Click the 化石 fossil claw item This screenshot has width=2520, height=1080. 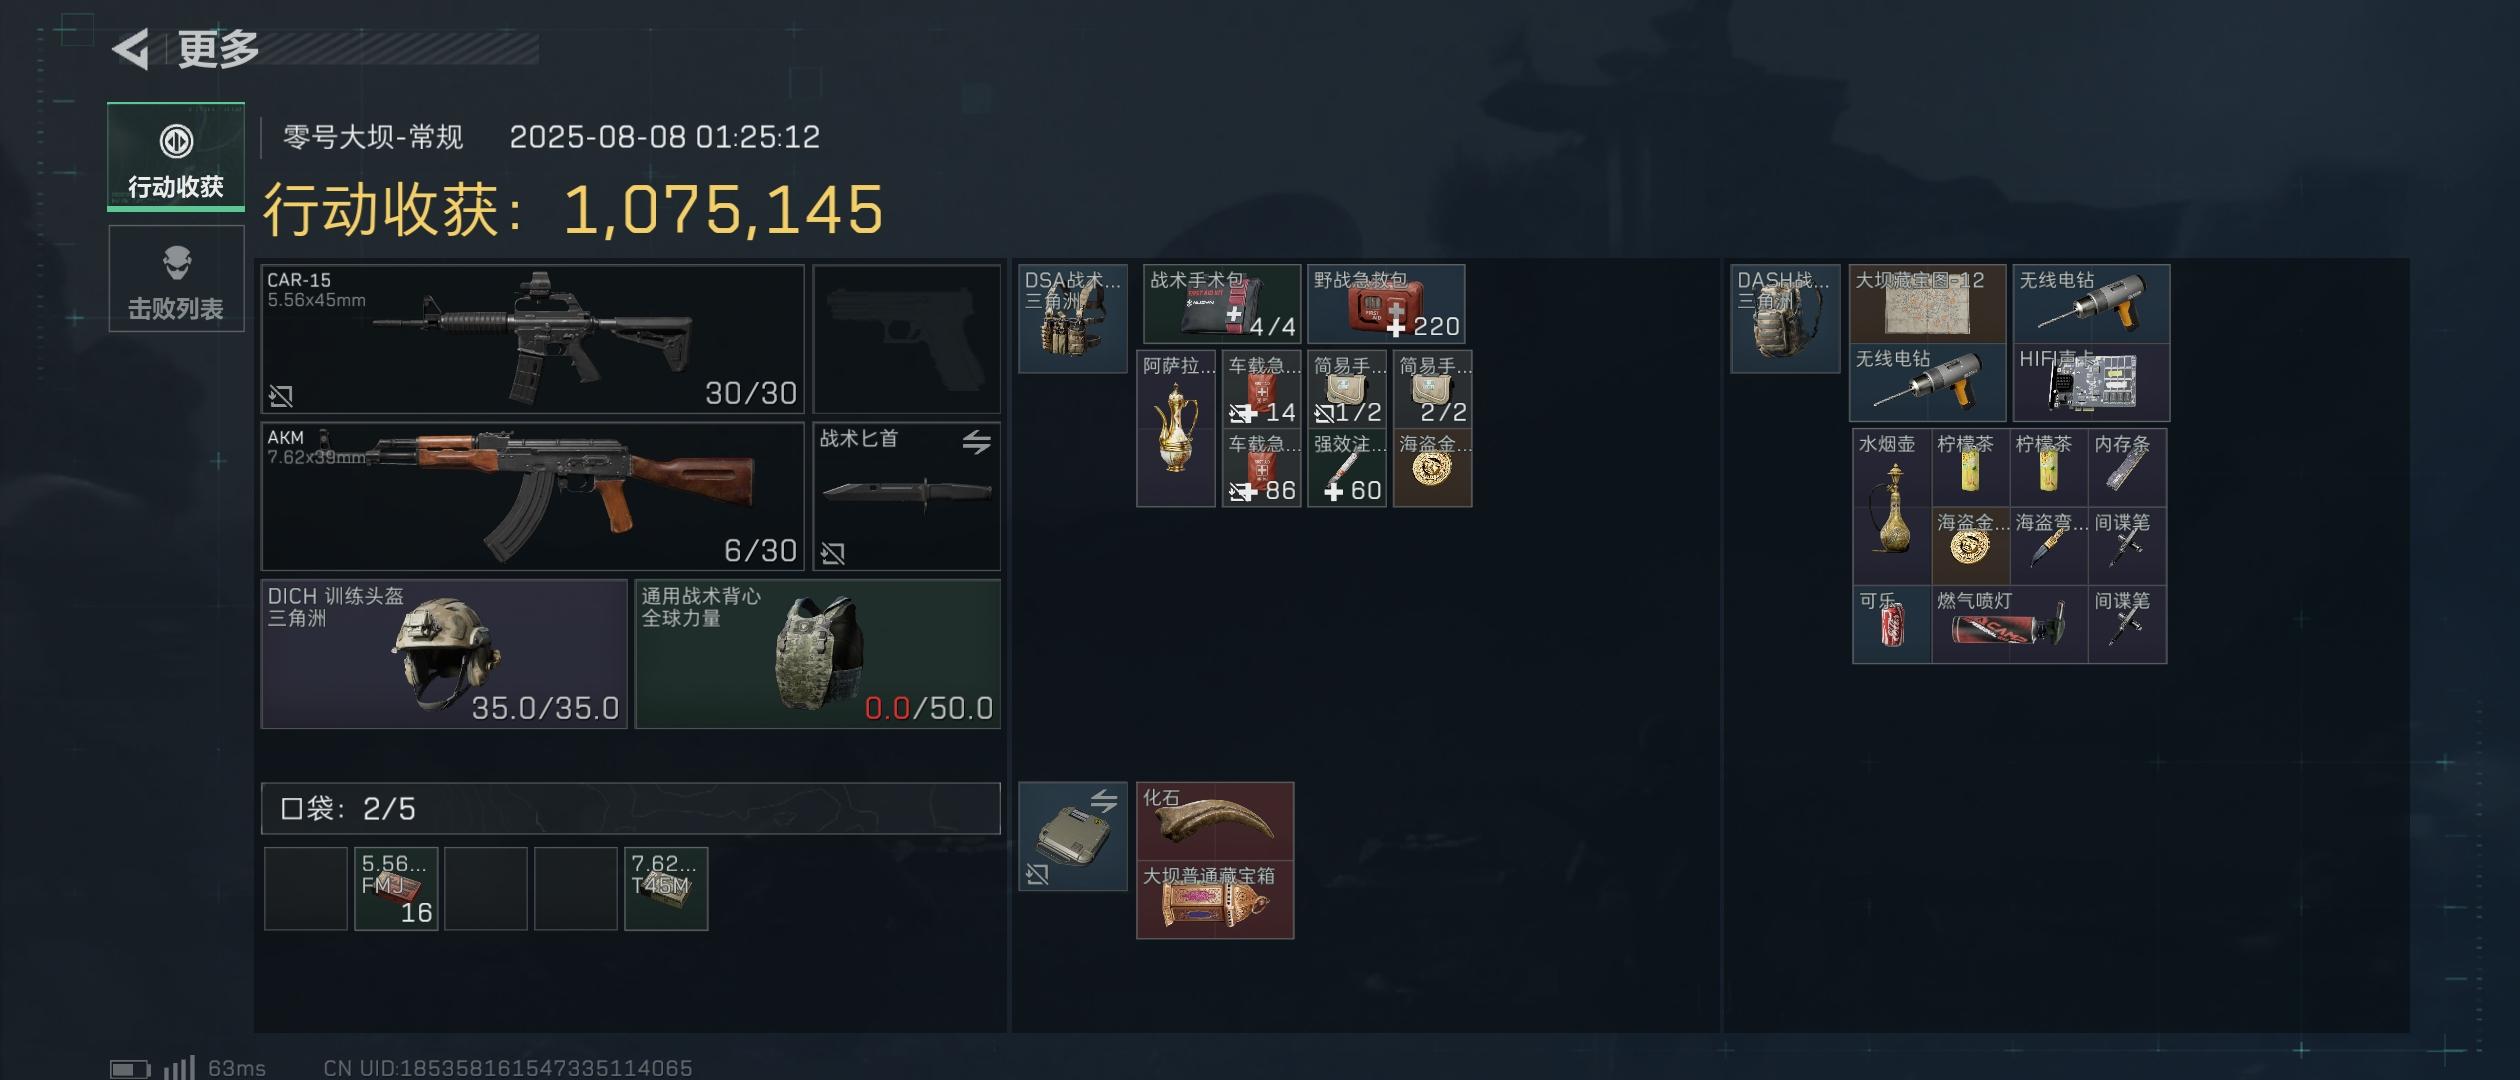(x=1215, y=821)
